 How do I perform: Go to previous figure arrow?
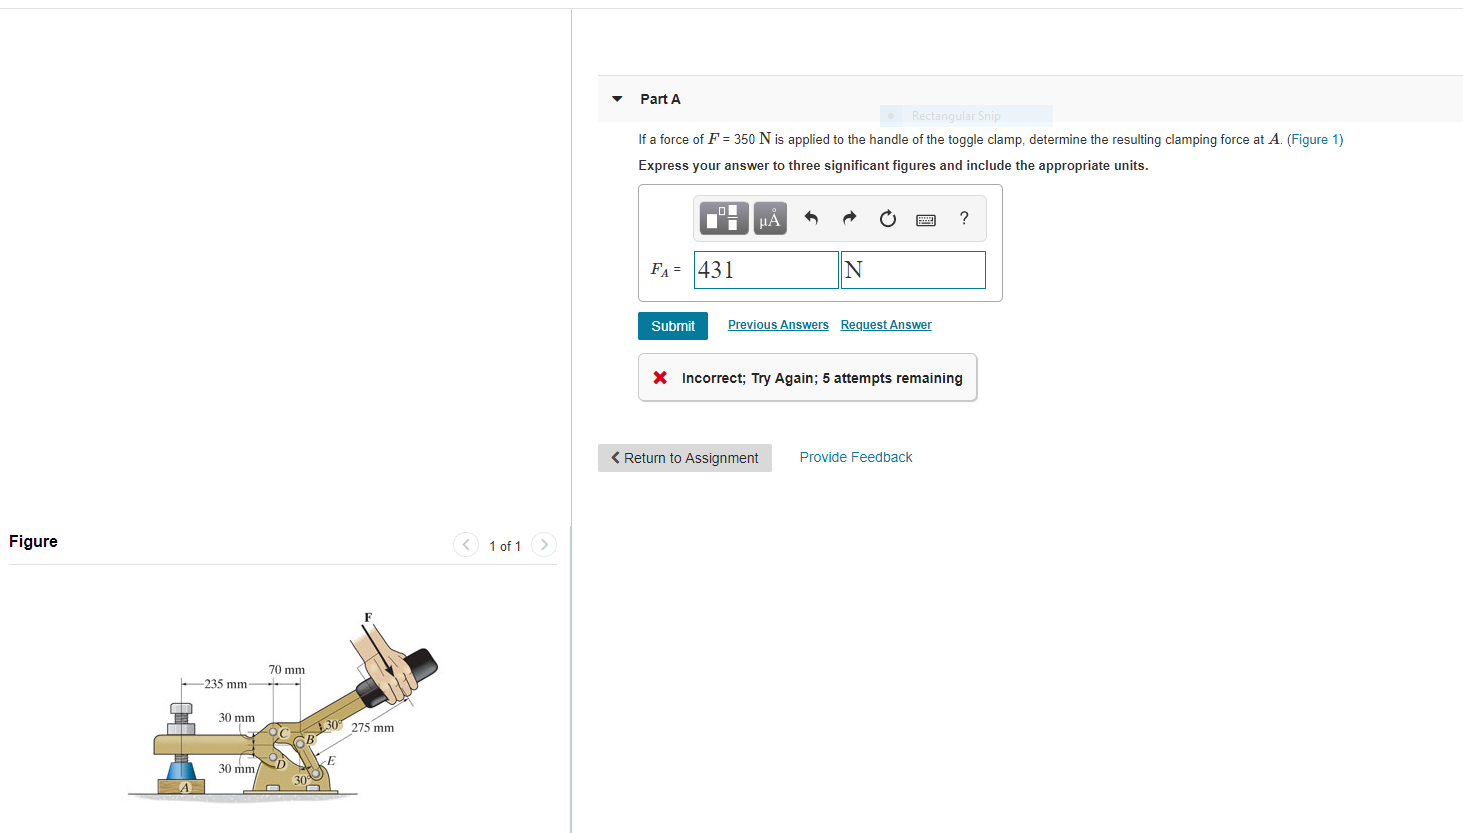point(466,544)
